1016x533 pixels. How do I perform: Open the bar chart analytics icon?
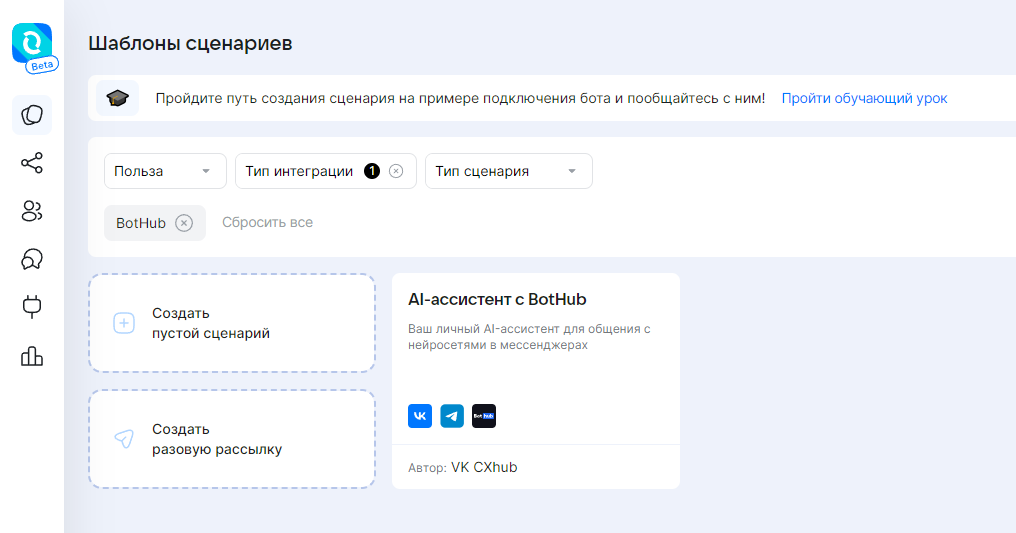[32, 356]
